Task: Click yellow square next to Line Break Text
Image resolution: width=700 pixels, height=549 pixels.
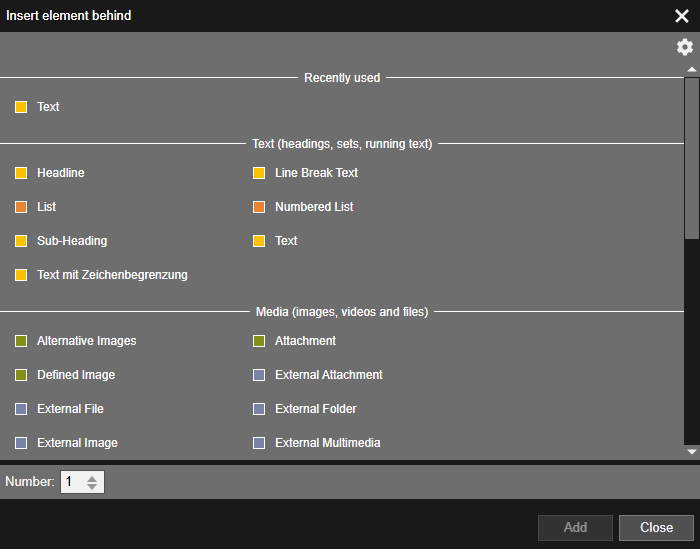Action: pyautogui.click(x=259, y=173)
